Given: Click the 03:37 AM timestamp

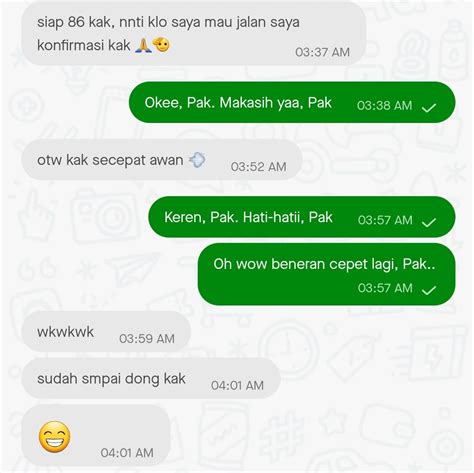Looking at the screenshot, I should (322, 52).
